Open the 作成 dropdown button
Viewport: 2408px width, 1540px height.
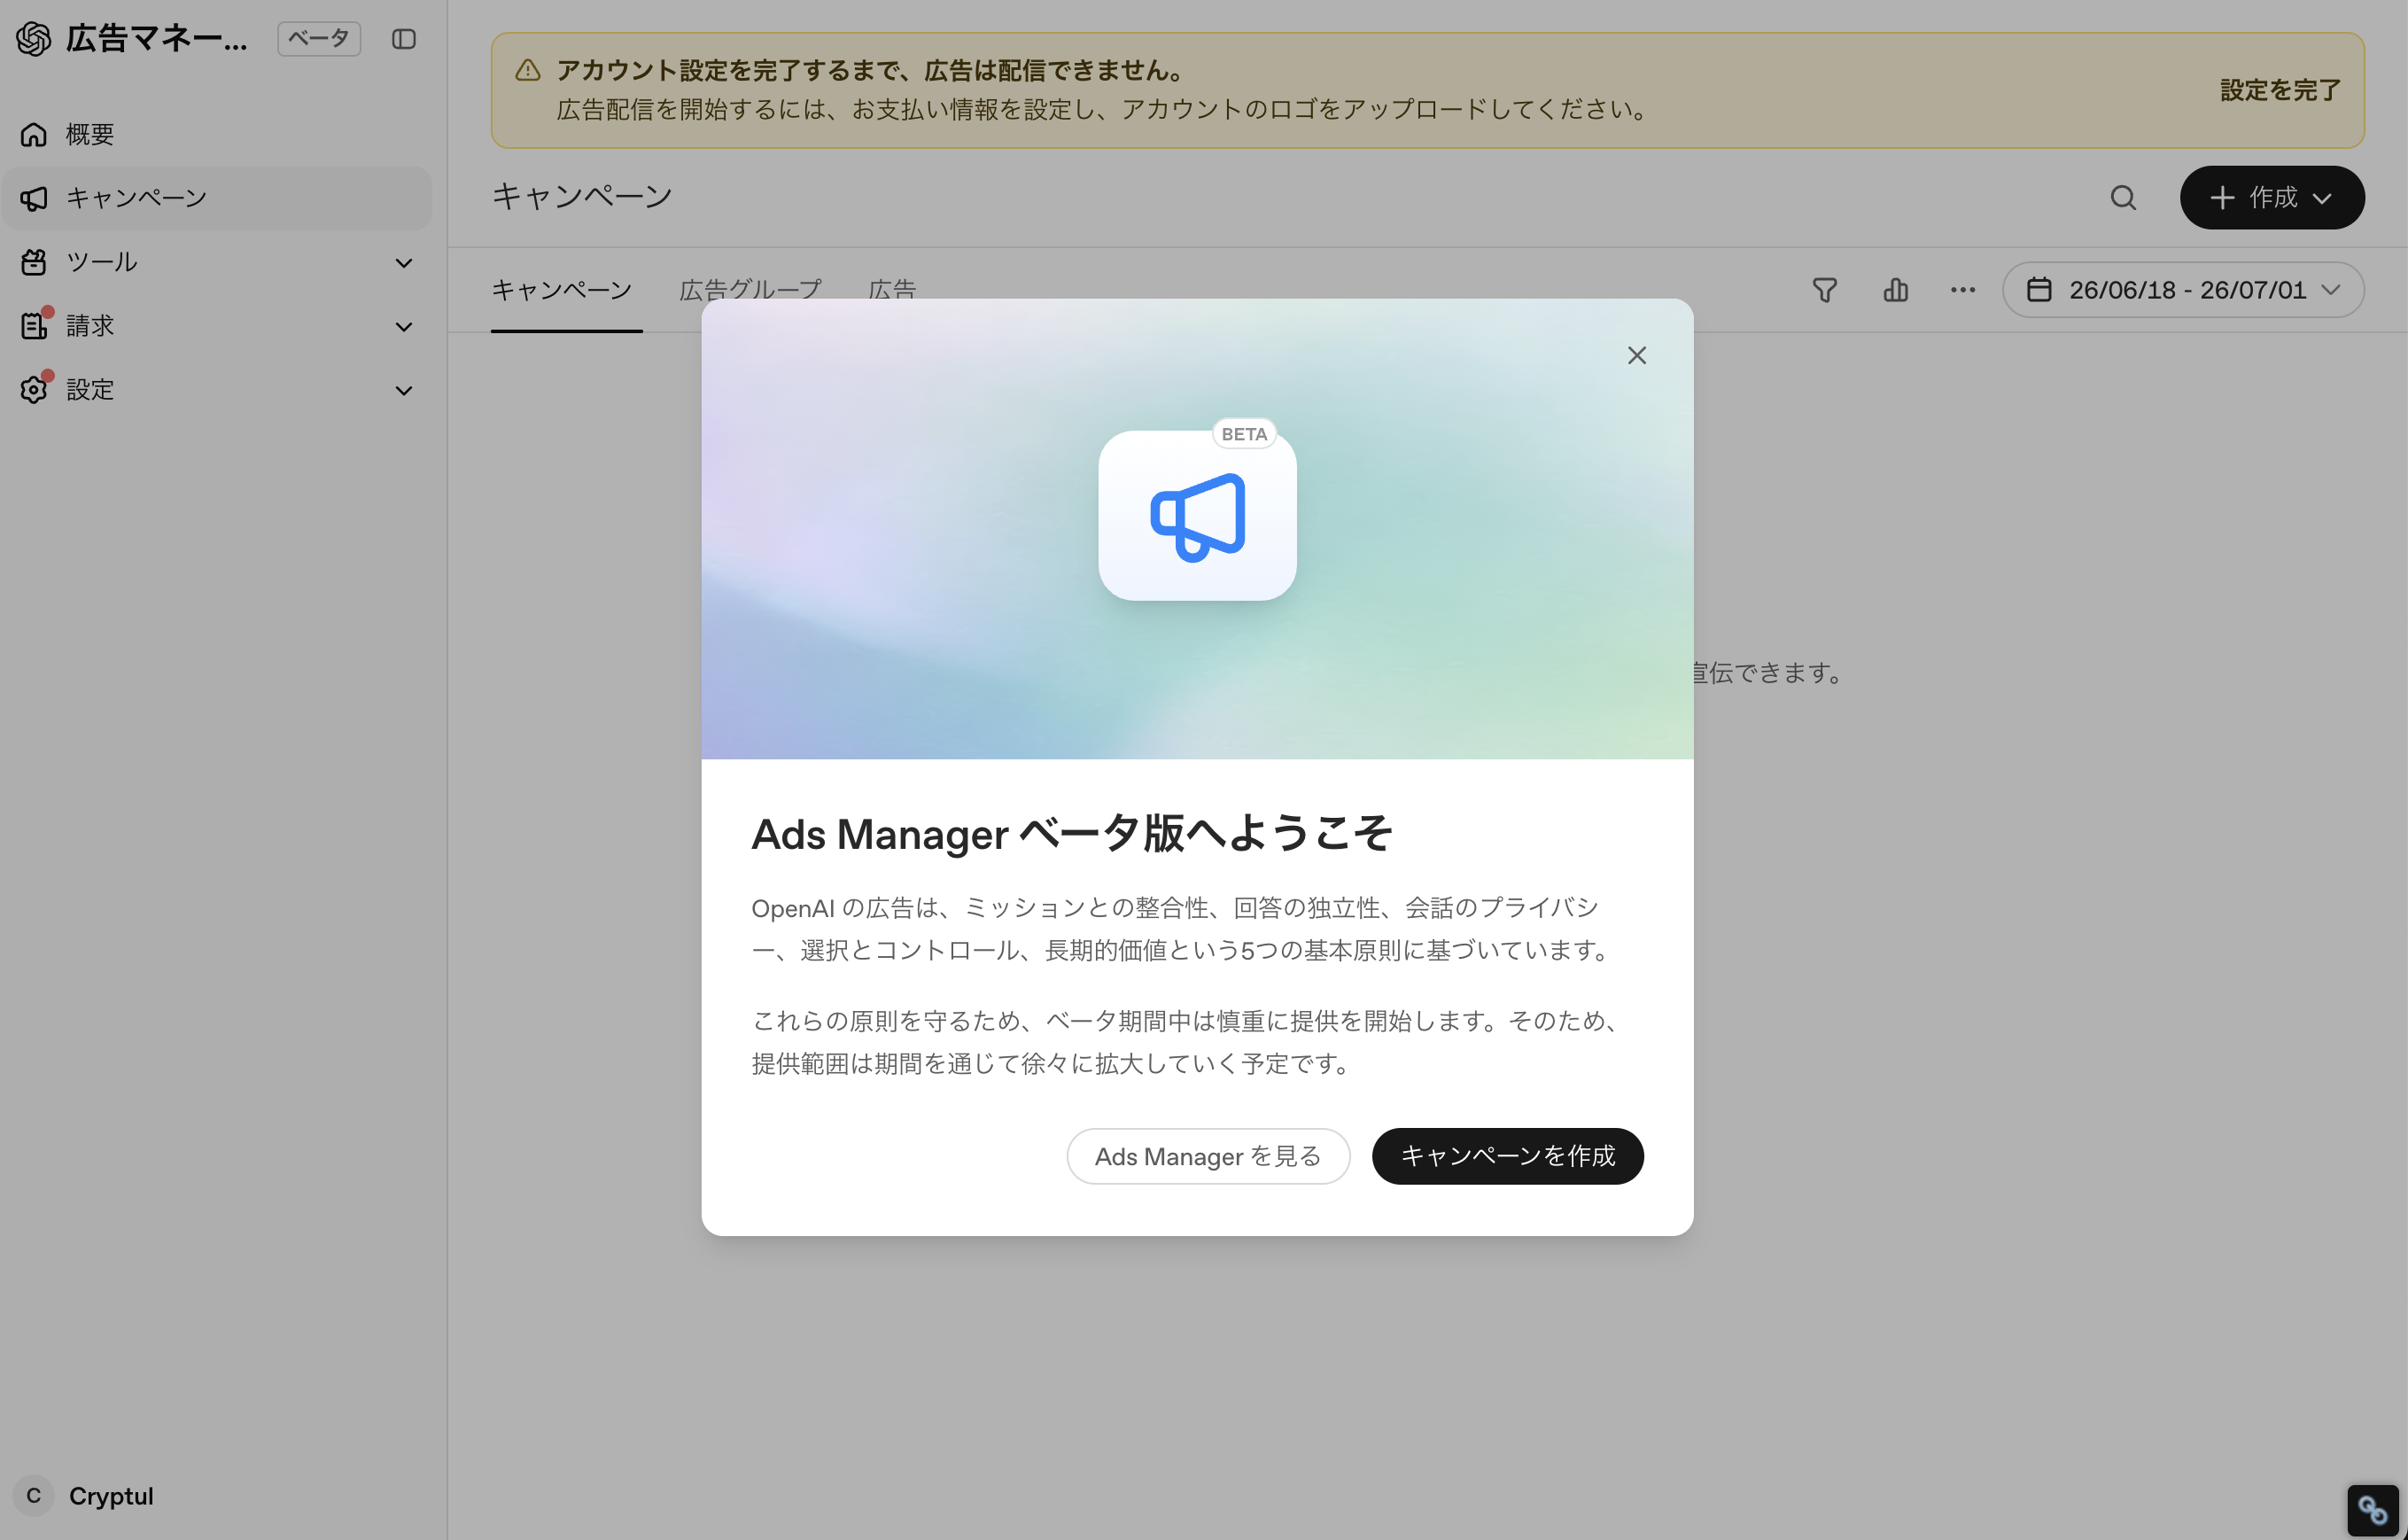pyautogui.click(x=2272, y=198)
